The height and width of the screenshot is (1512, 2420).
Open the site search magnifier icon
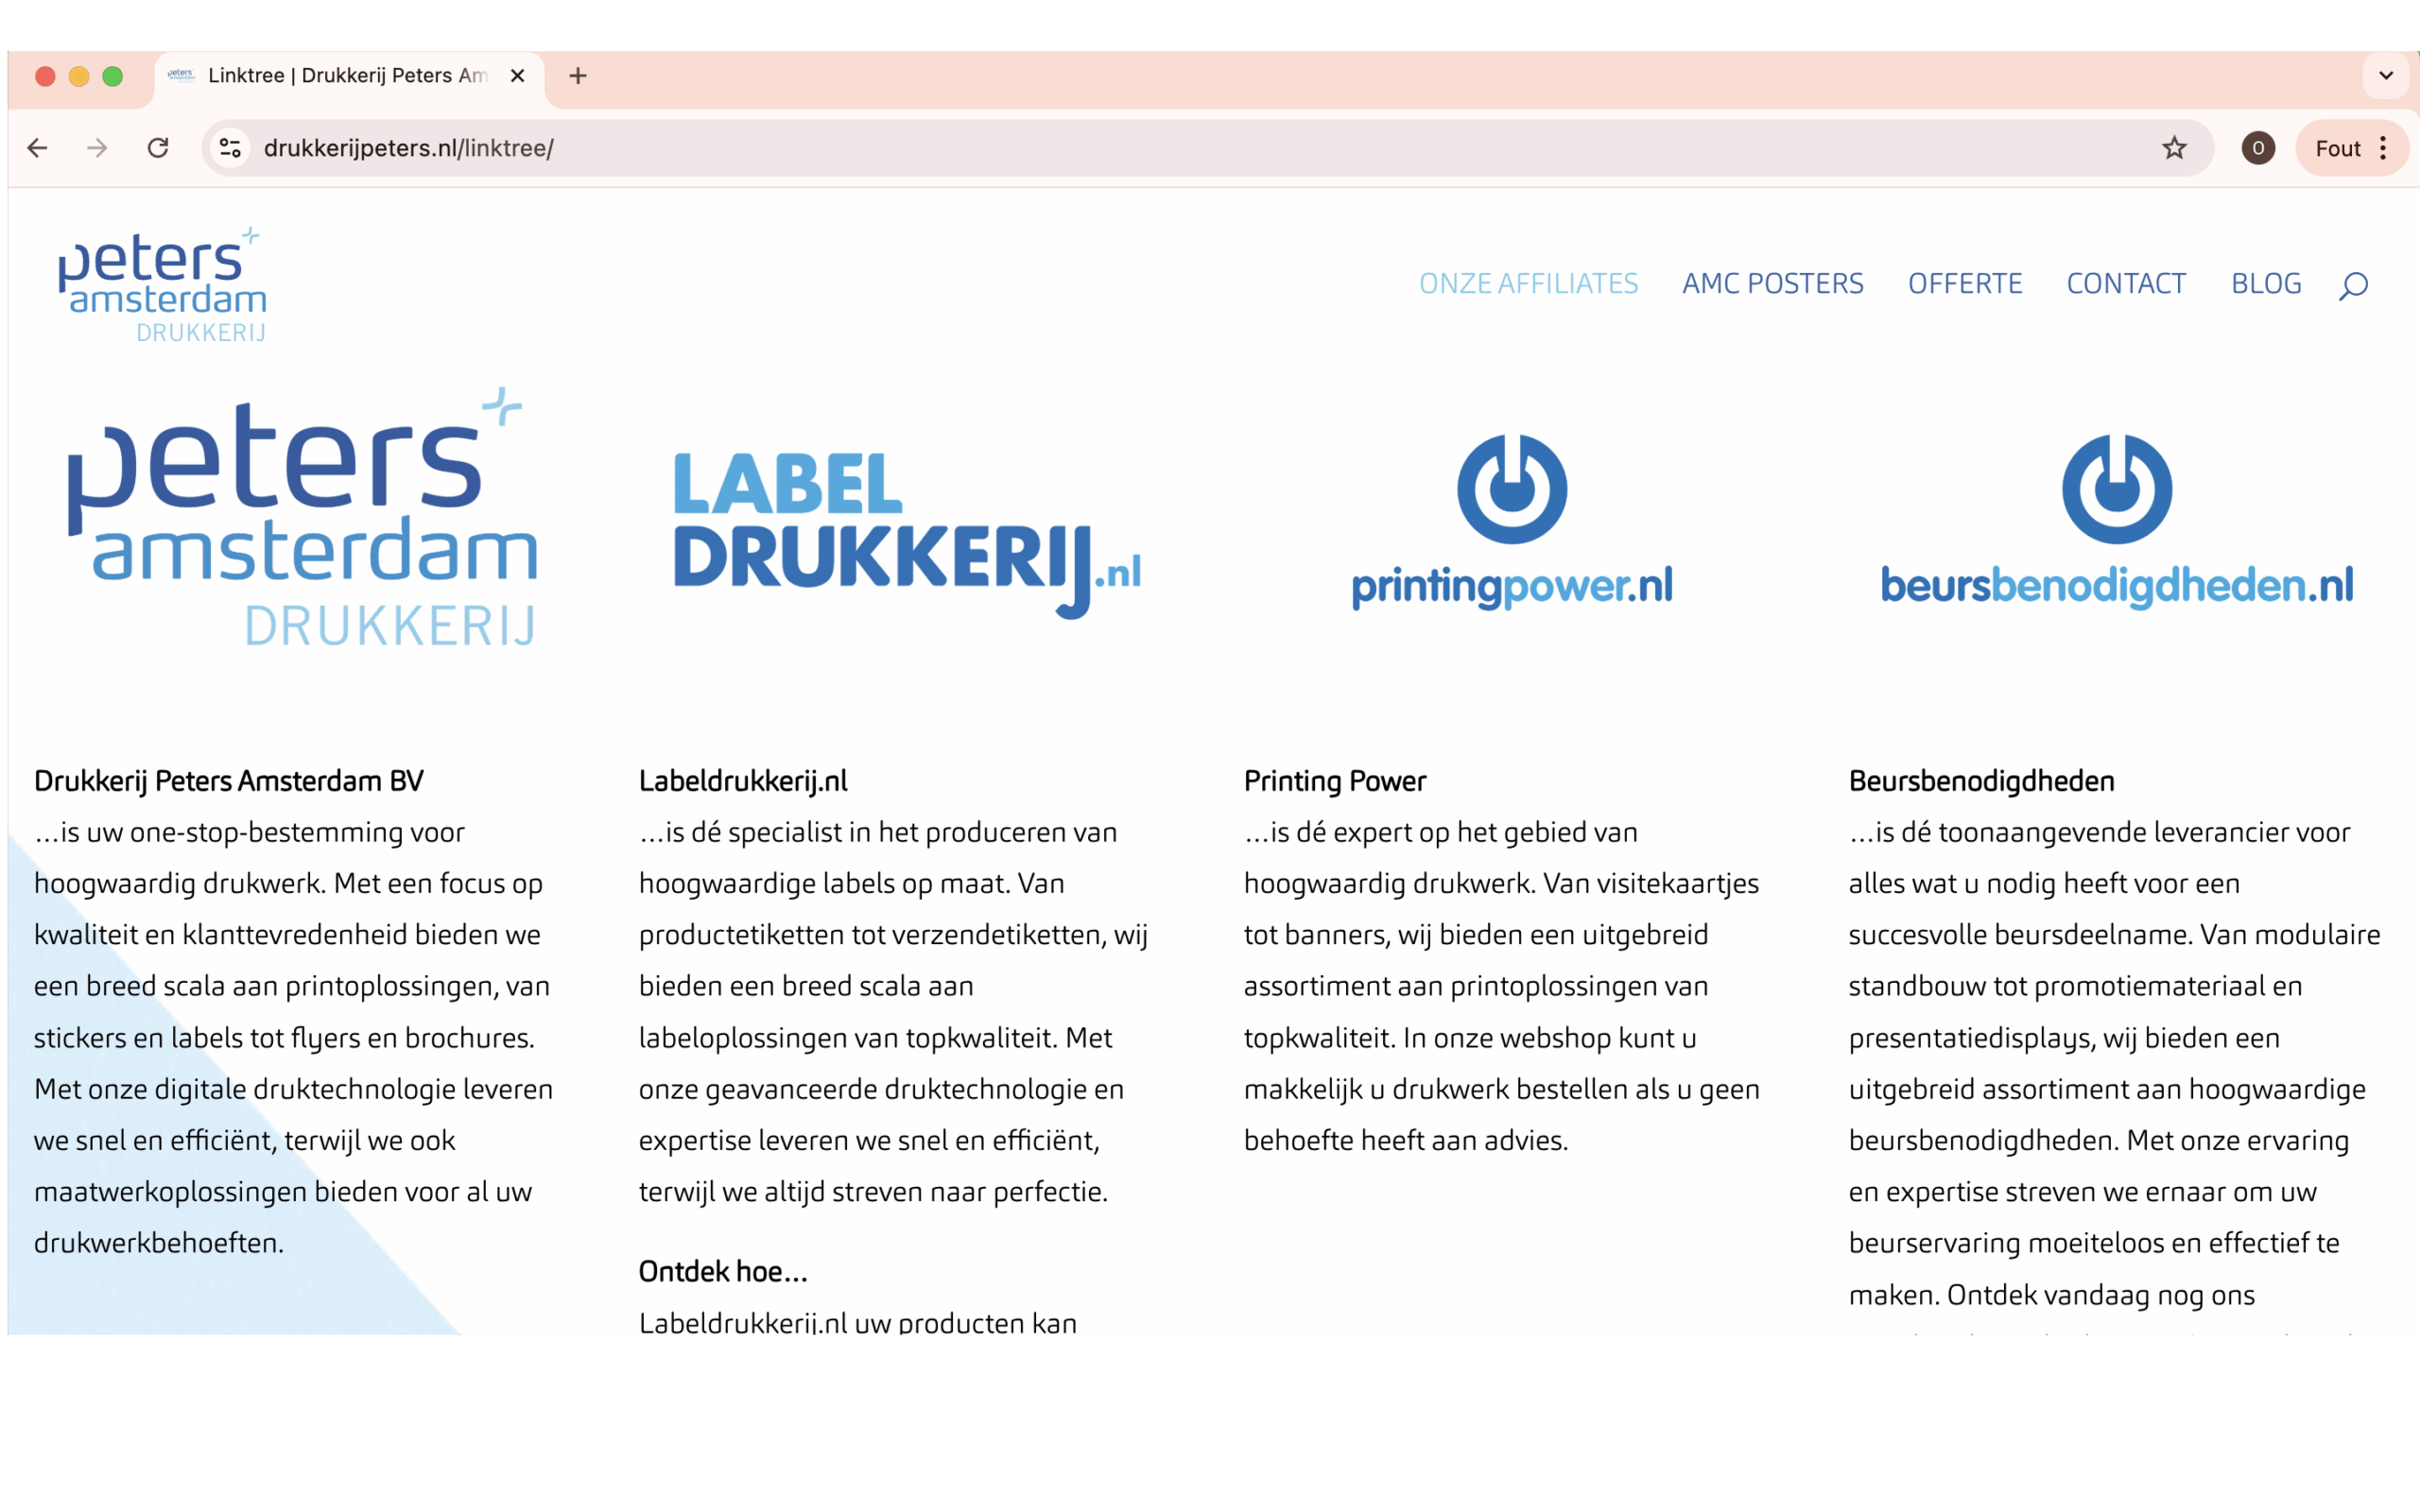point(2353,286)
